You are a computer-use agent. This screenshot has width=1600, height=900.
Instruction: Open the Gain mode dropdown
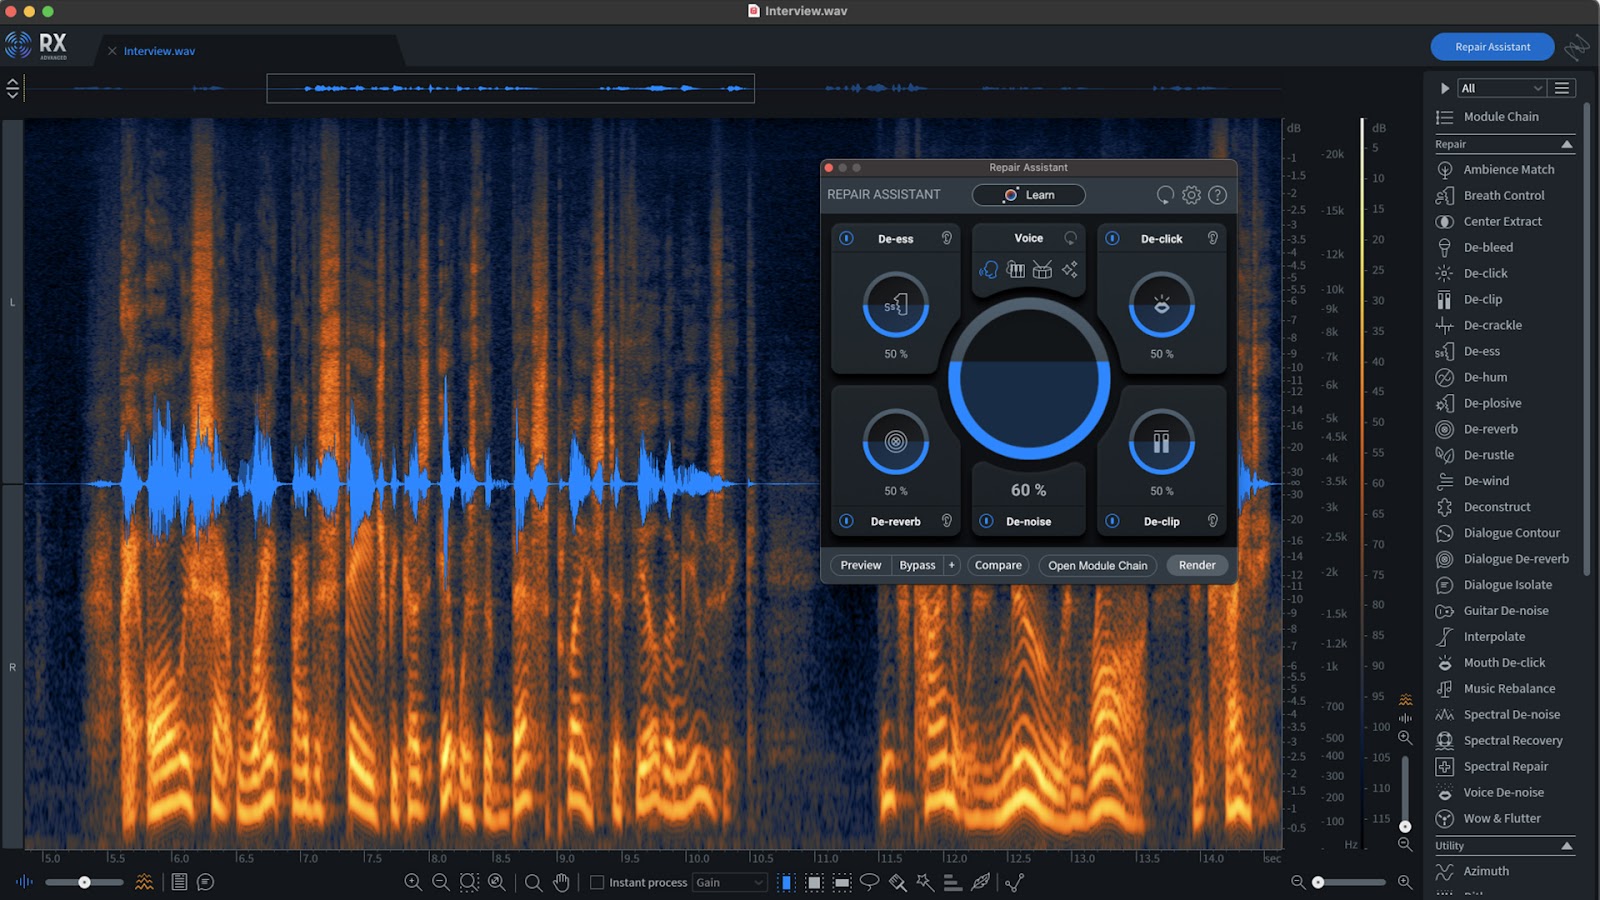point(730,882)
